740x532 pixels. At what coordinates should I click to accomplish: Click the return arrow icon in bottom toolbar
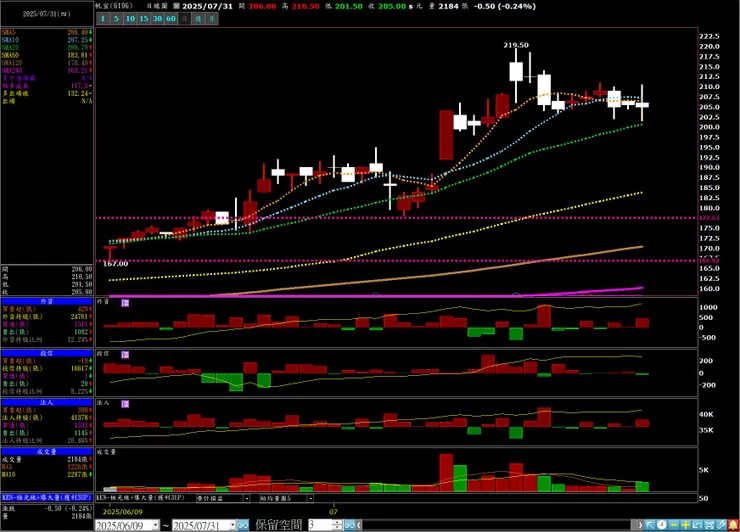[697, 525]
